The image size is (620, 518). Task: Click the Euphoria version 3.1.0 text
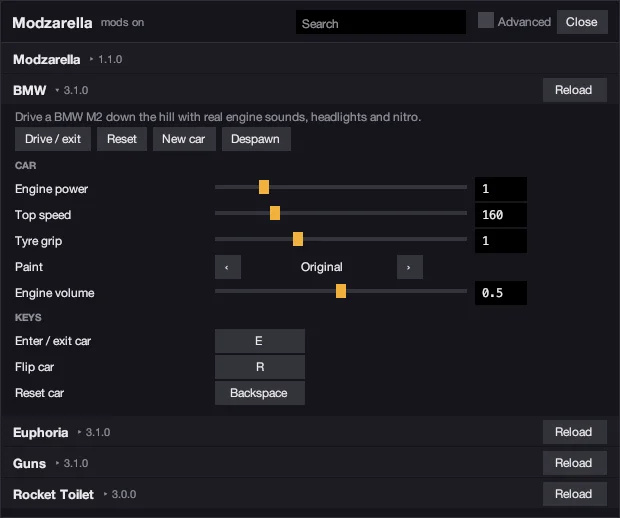[x=98, y=432]
